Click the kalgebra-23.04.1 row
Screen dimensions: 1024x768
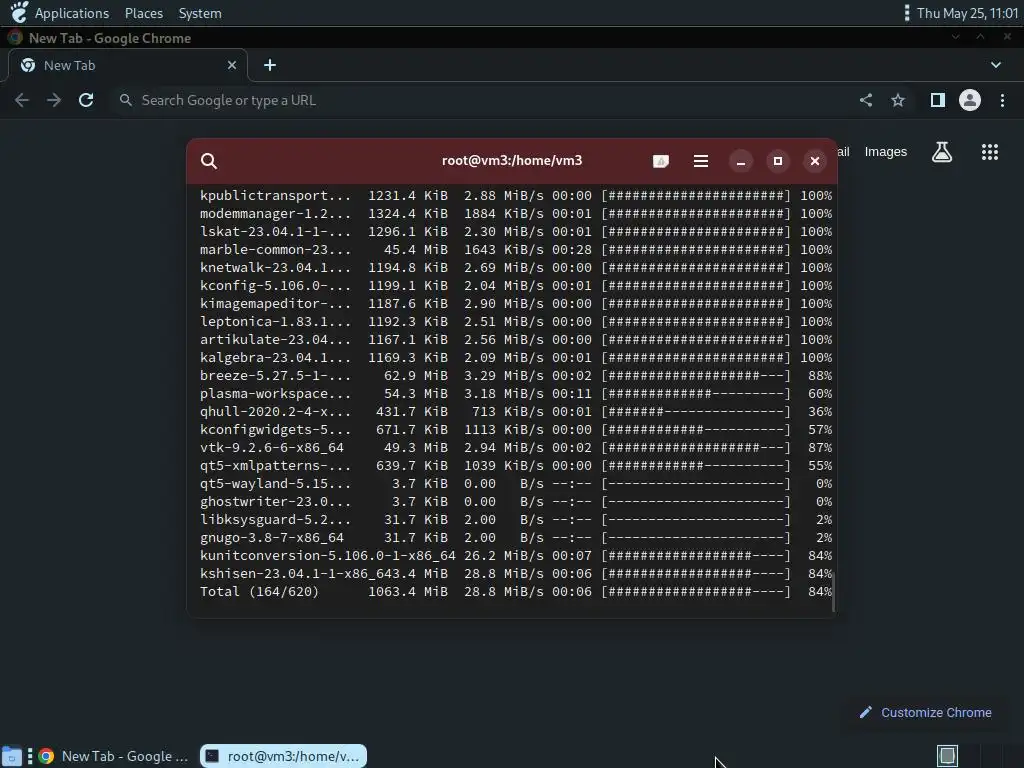click(x=516, y=357)
